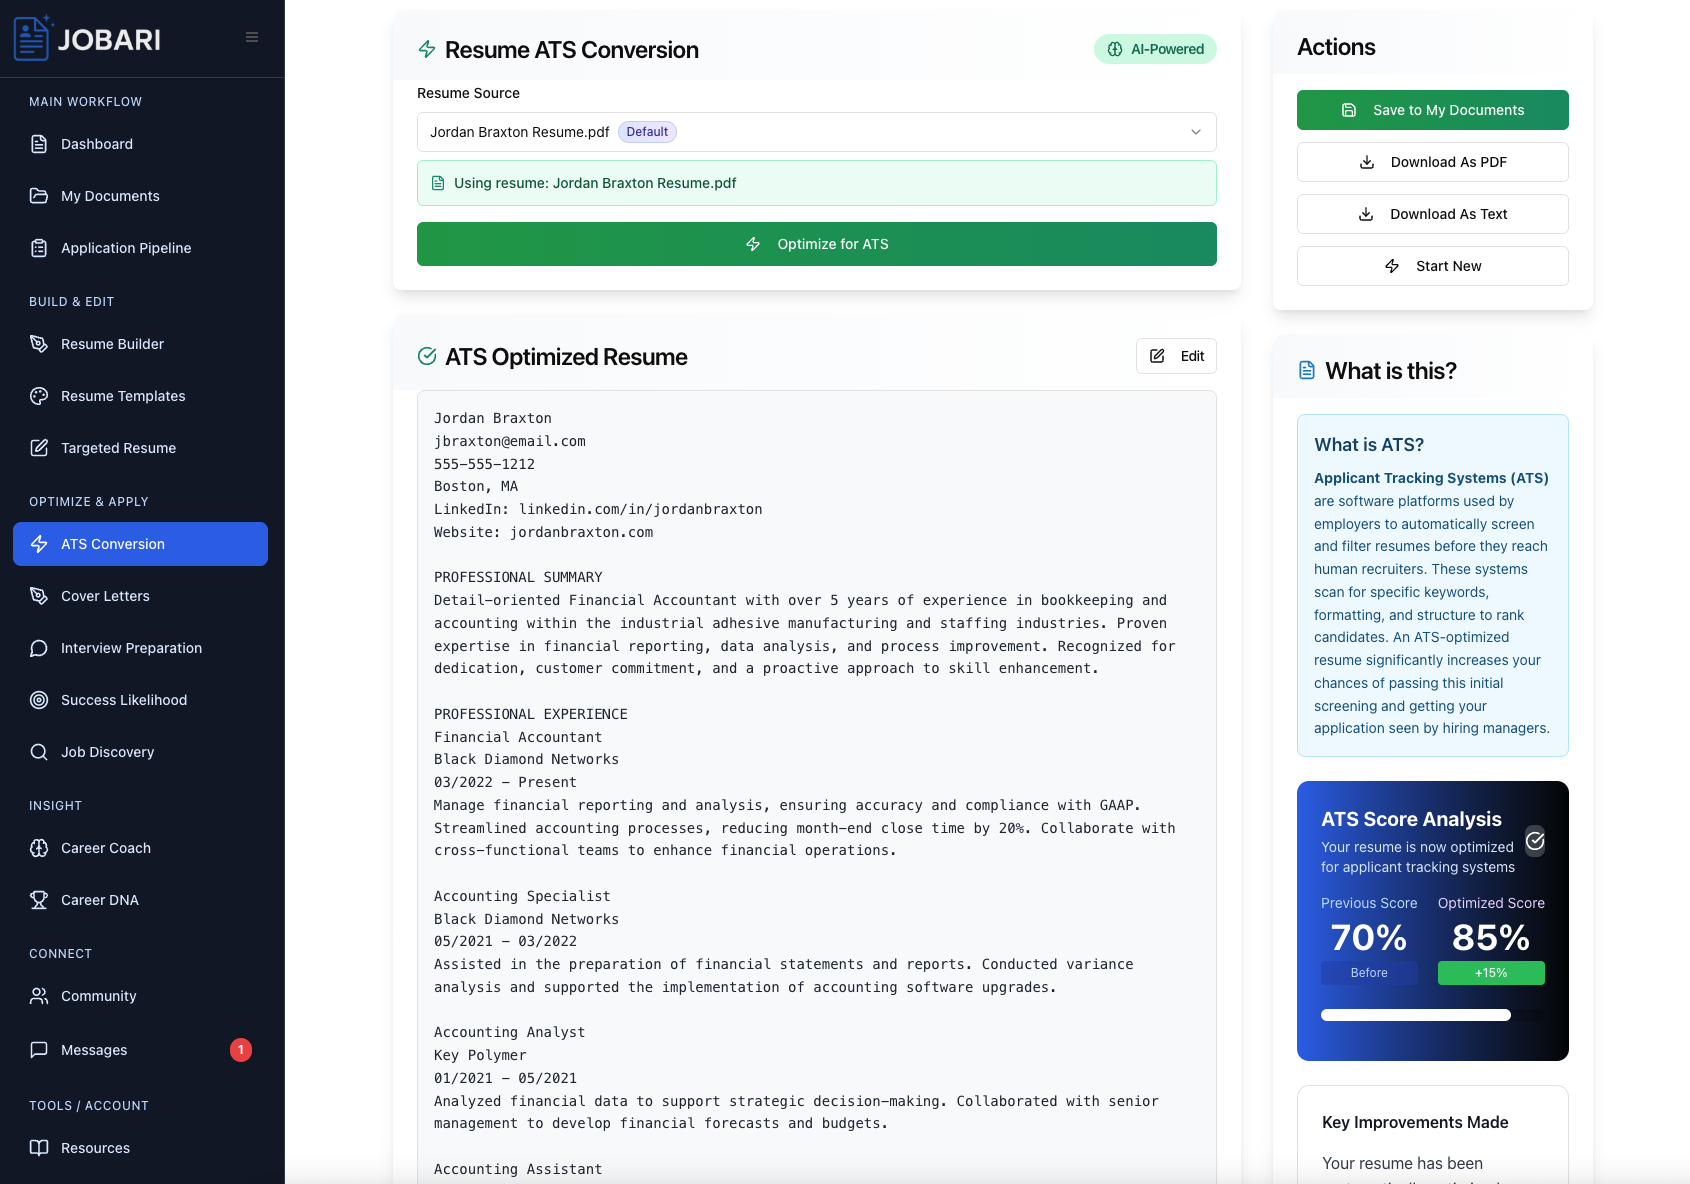Open the Cover Letters section
The image size is (1690, 1184).
(105, 596)
